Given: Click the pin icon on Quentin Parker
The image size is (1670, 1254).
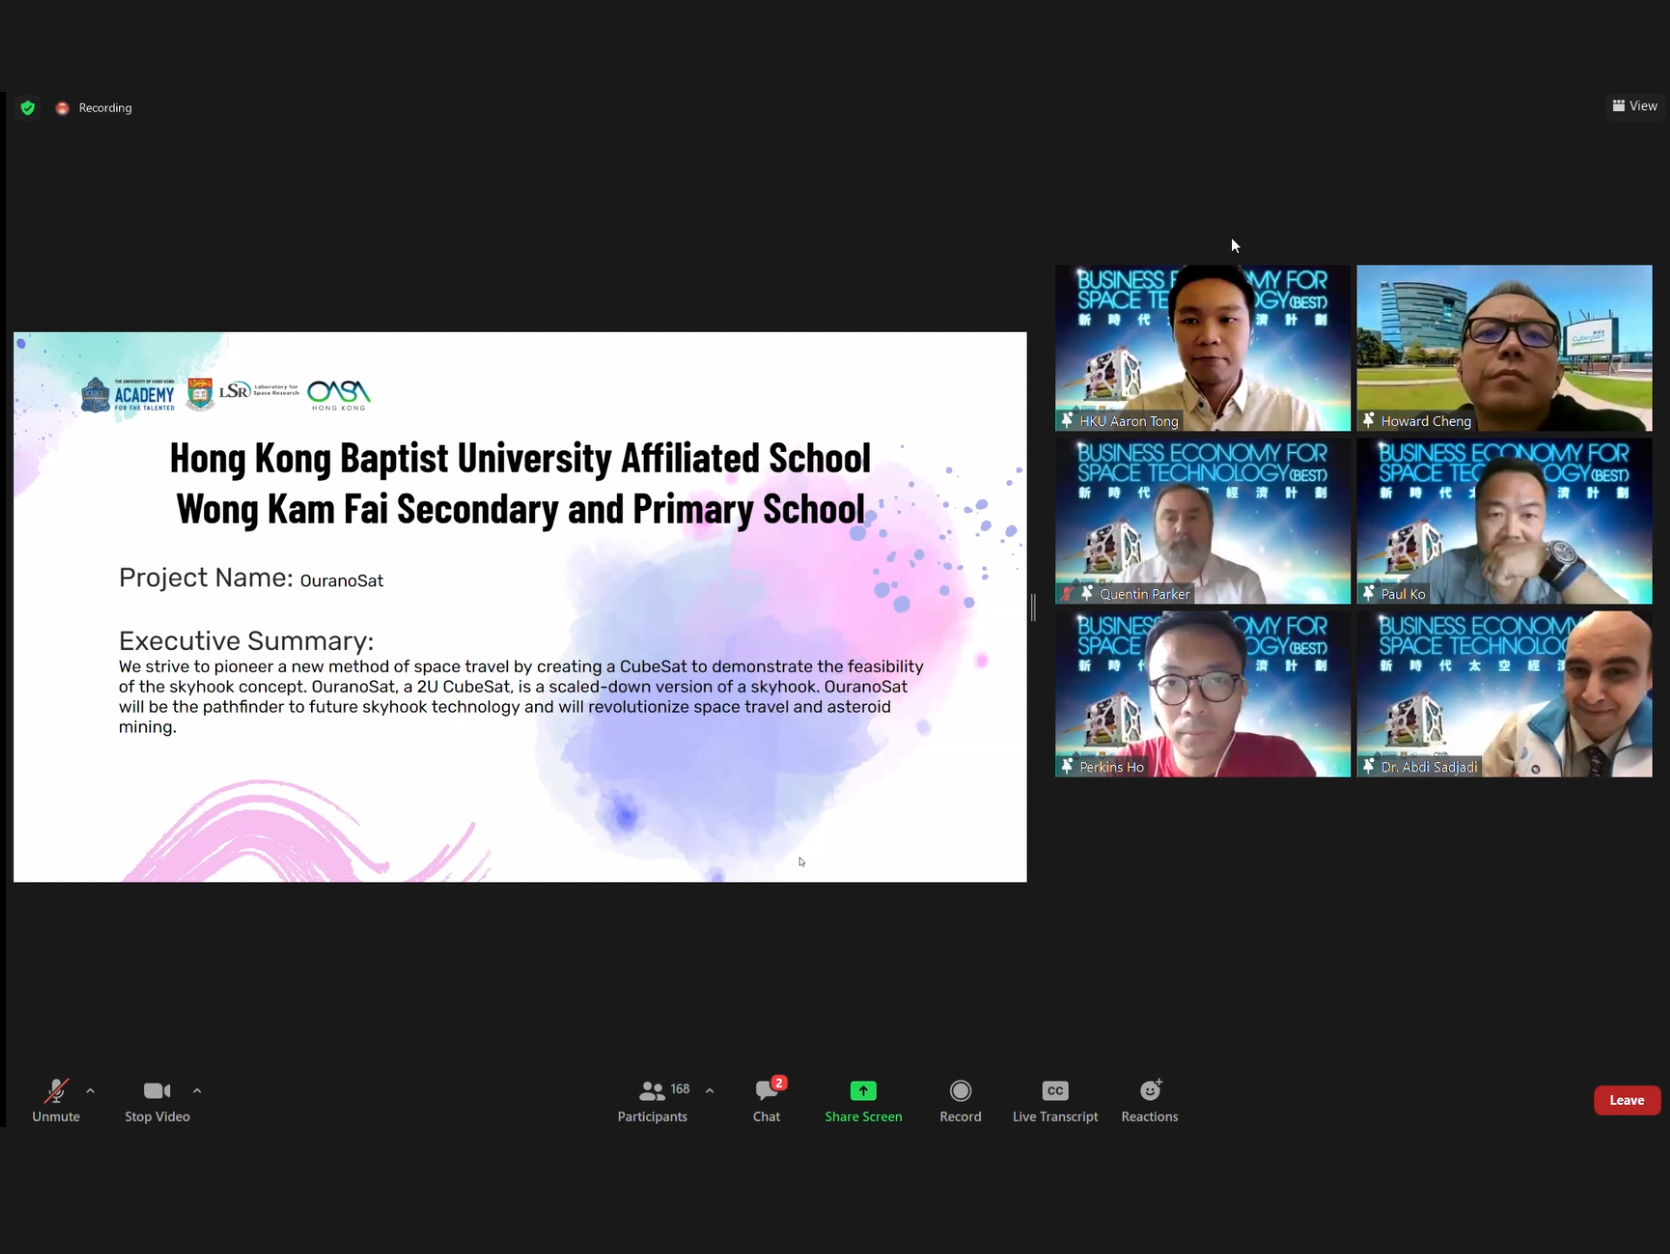Looking at the screenshot, I should [x=1087, y=594].
